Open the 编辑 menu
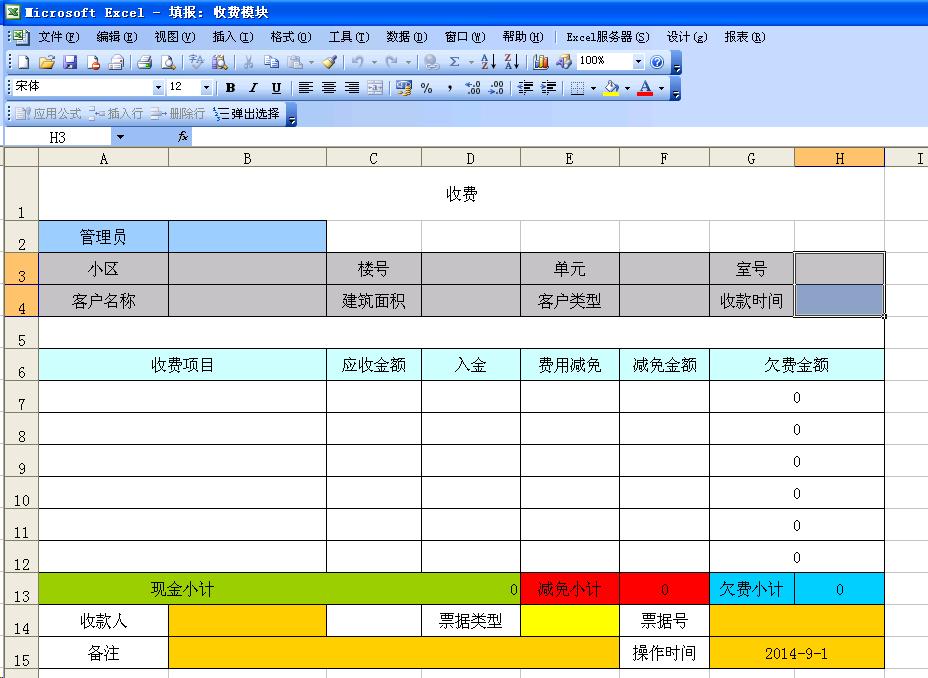 tap(117, 37)
